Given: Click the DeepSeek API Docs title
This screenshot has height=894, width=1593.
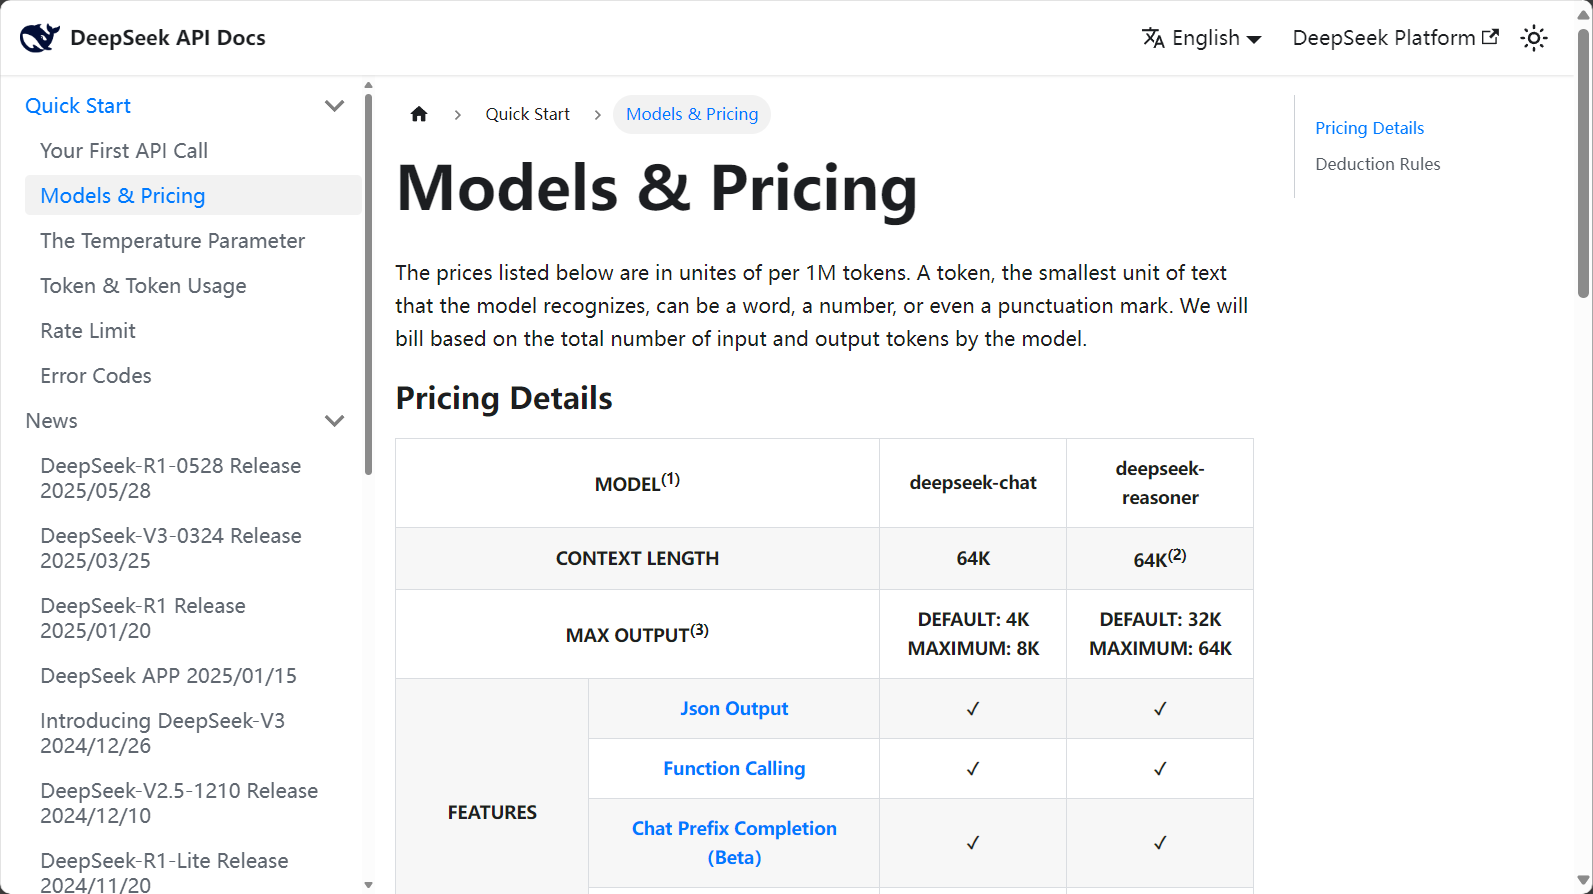Looking at the screenshot, I should (x=168, y=38).
